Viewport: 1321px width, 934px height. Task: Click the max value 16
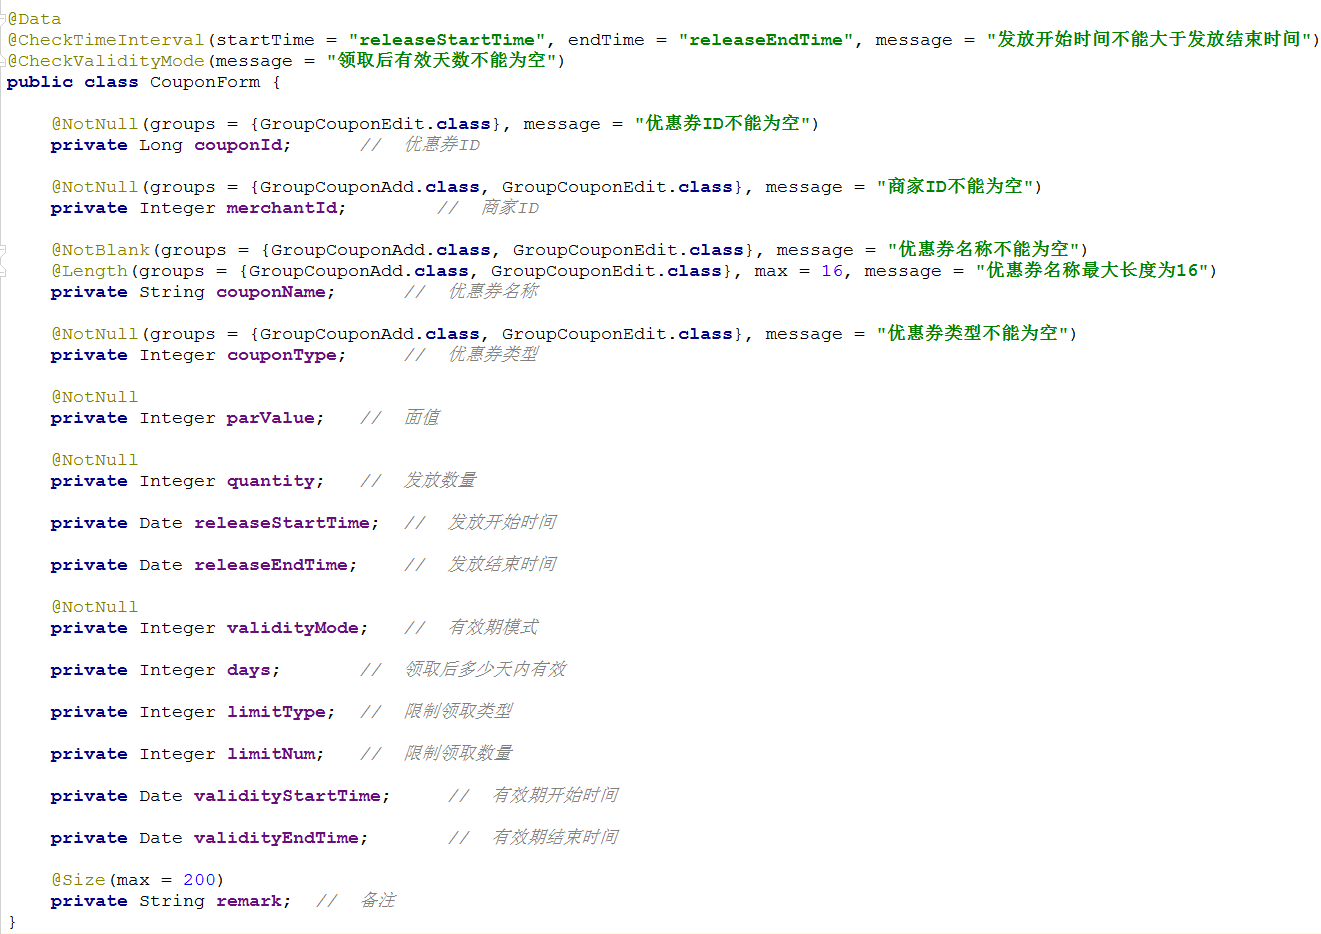tap(832, 271)
